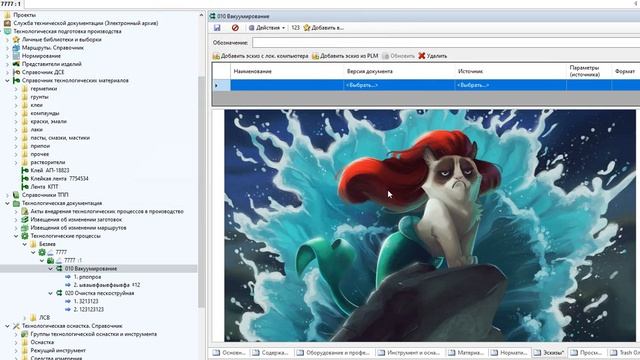The width and height of the screenshot is (640, 360).
Task: Select the Эскизы tab
Action: (x=549, y=352)
